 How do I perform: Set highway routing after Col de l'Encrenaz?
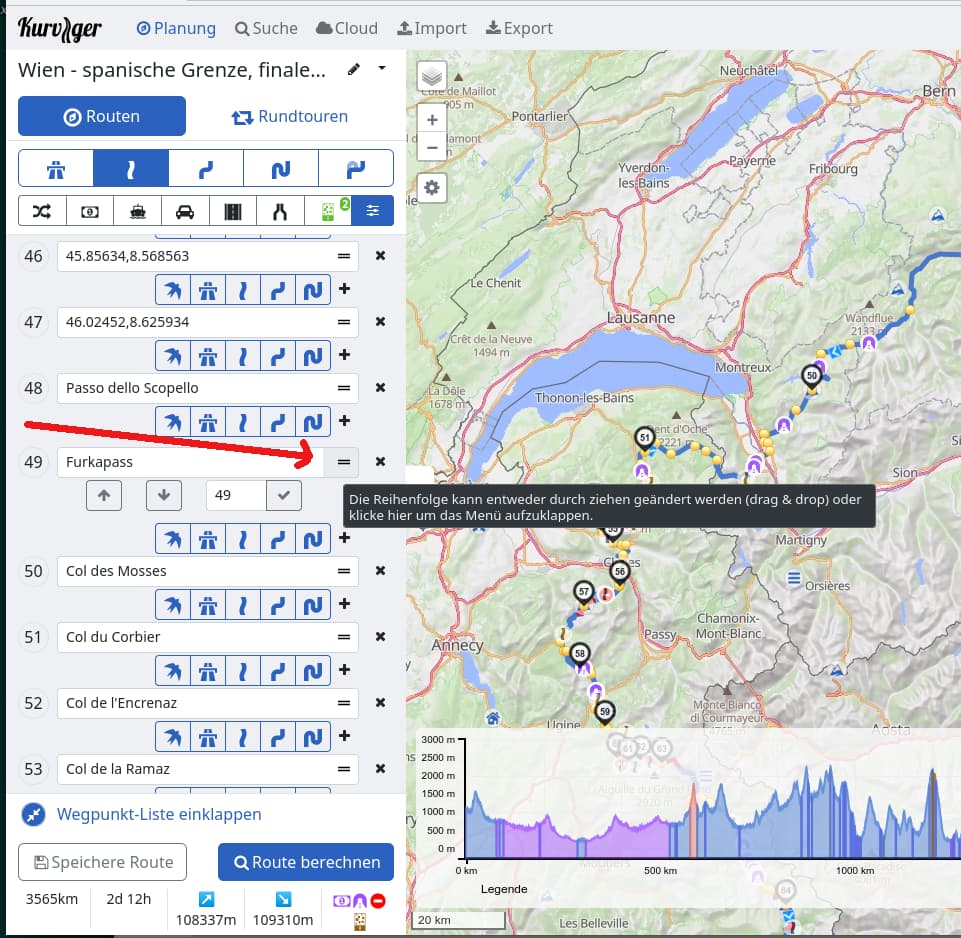point(208,737)
